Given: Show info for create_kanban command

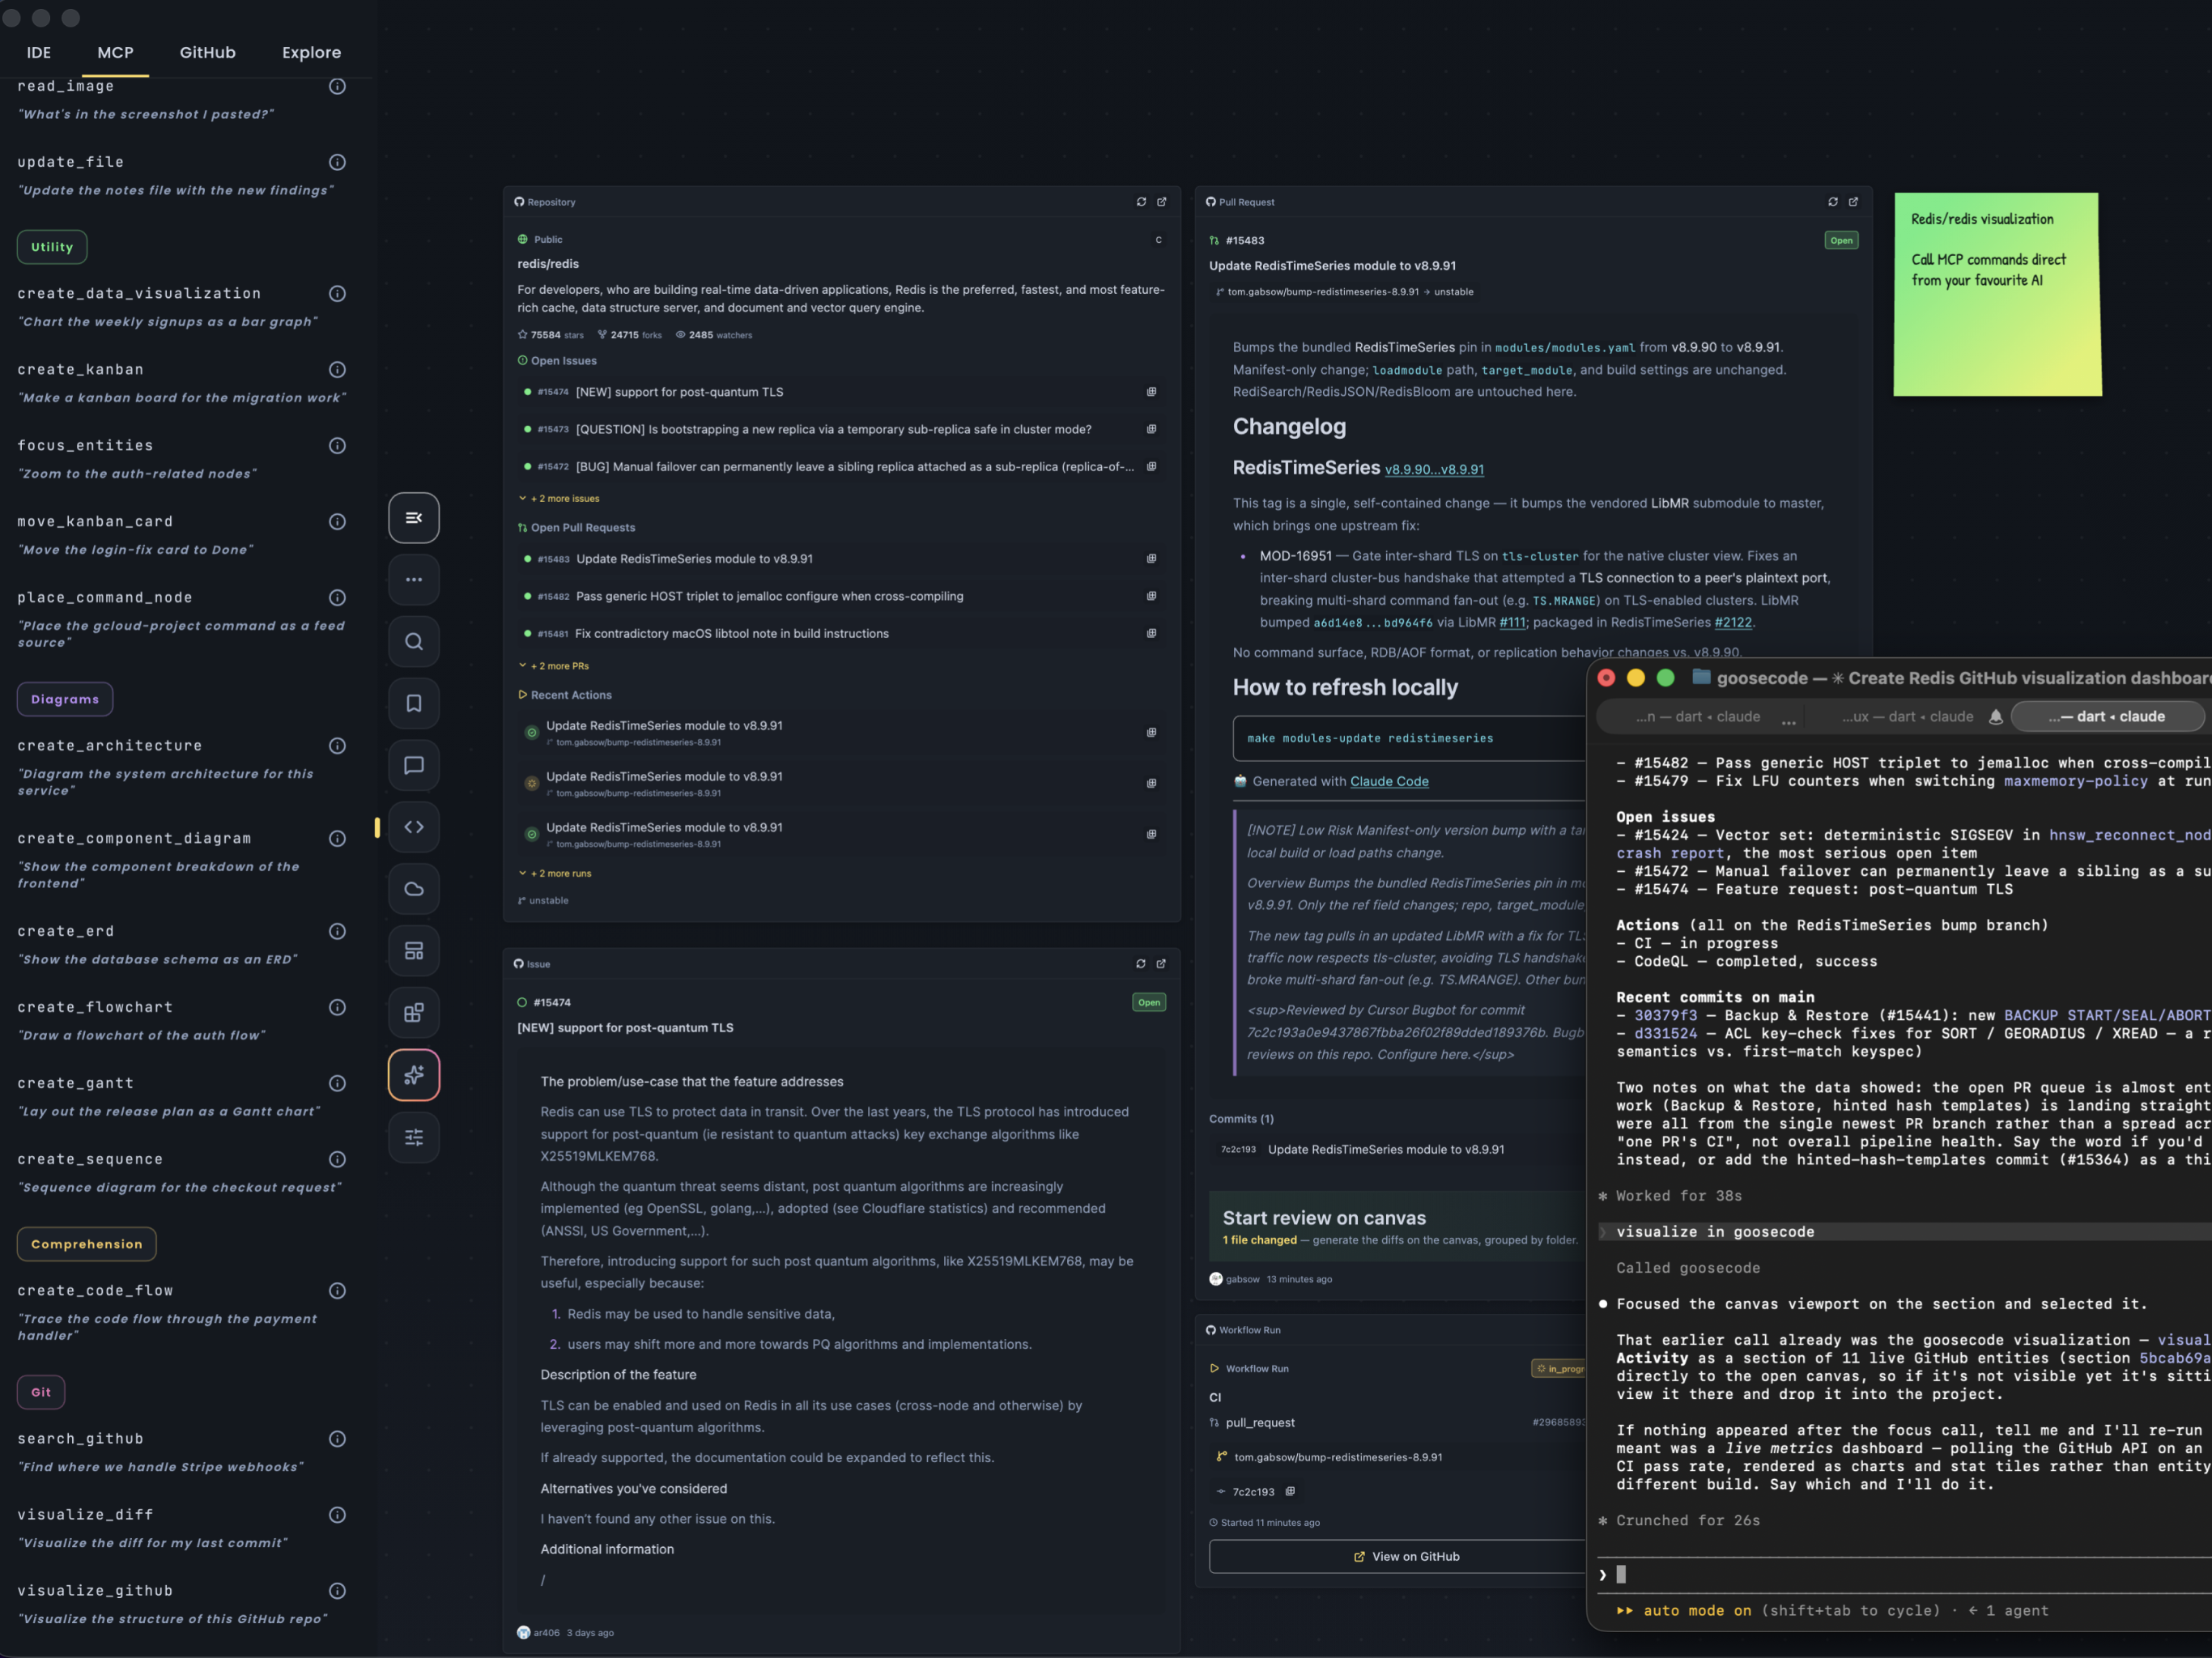Looking at the screenshot, I should tap(337, 370).
